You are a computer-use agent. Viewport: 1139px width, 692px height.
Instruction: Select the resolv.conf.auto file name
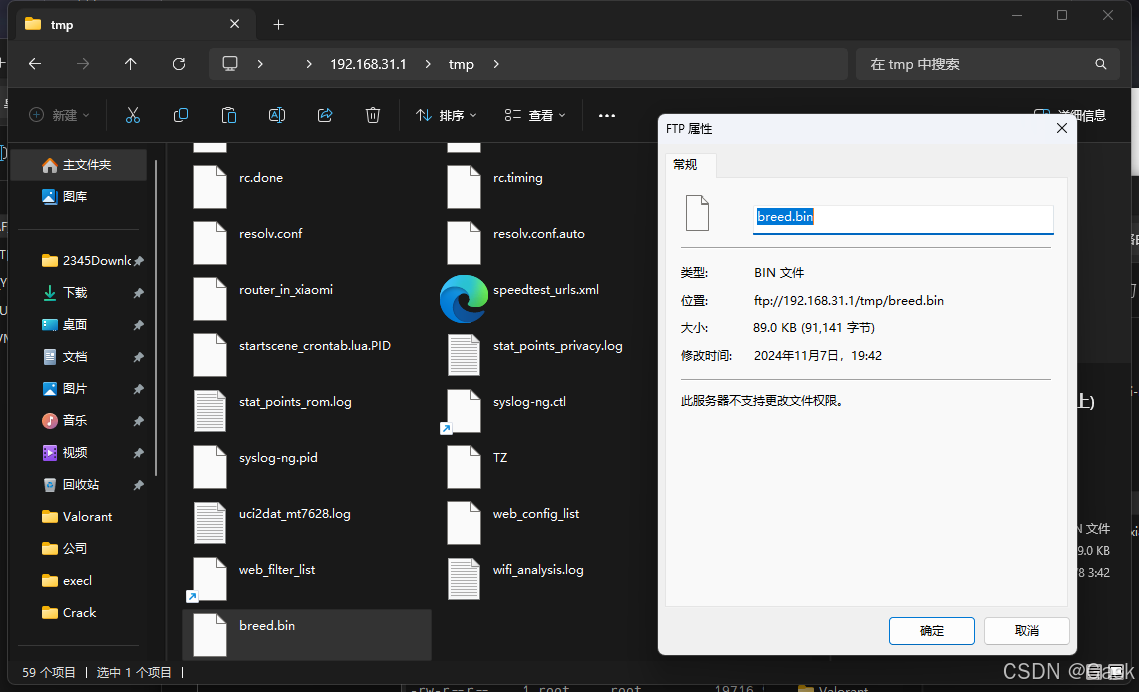tap(538, 234)
